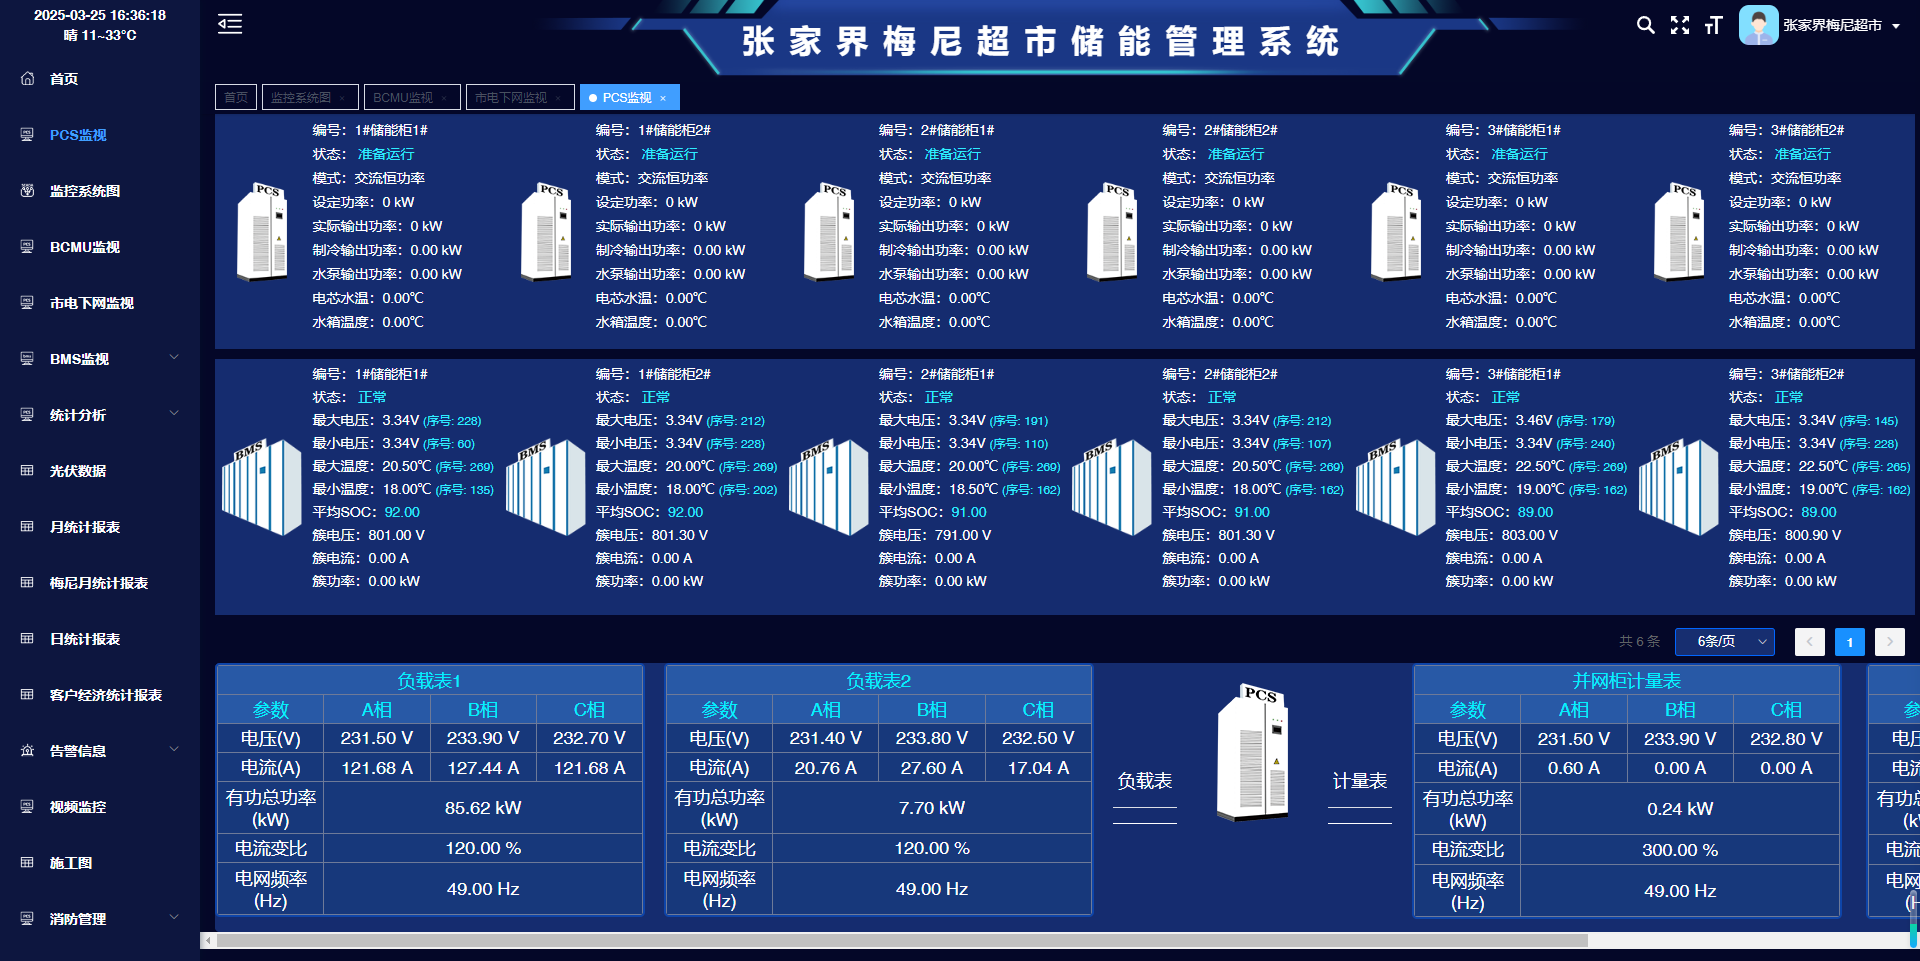
Task: Click the table icon beside 光伏数据
Action: coord(27,470)
